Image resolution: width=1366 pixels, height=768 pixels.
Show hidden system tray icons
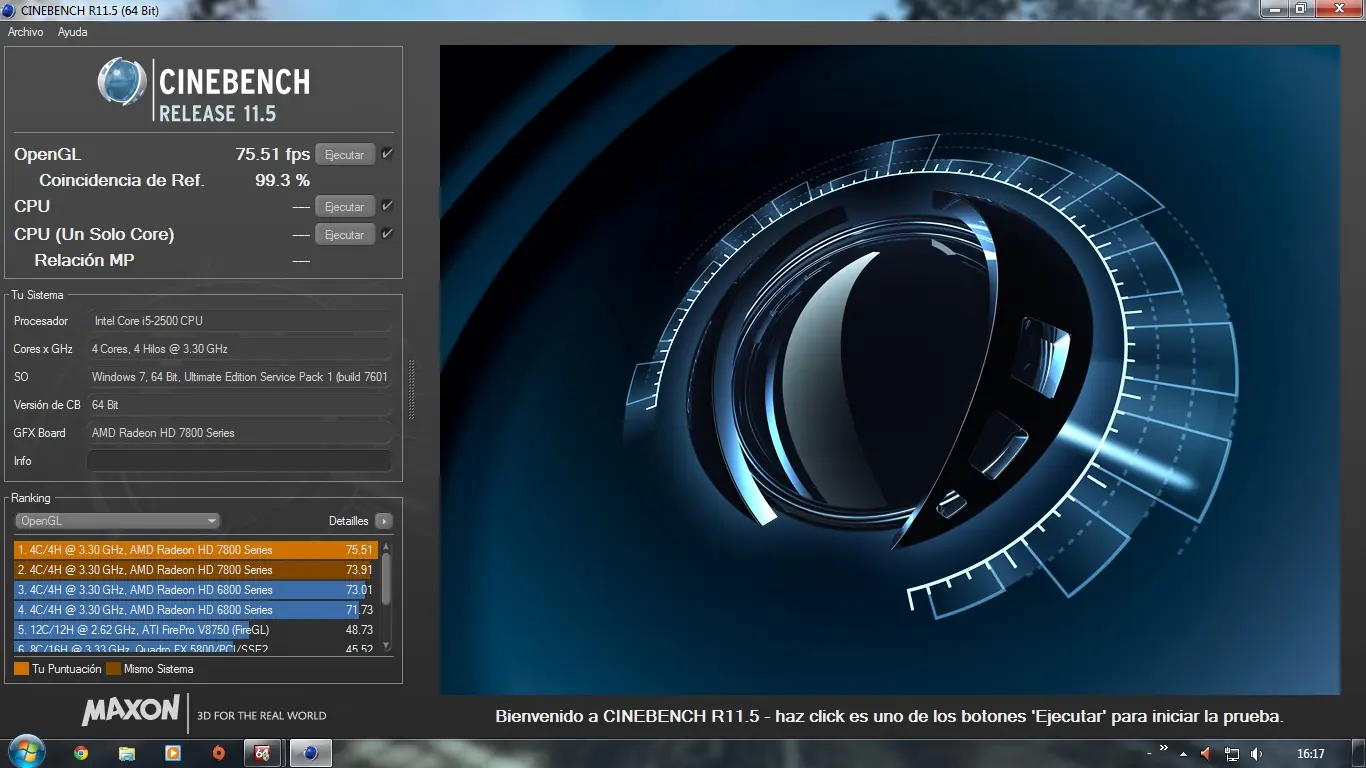(1184, 754)
